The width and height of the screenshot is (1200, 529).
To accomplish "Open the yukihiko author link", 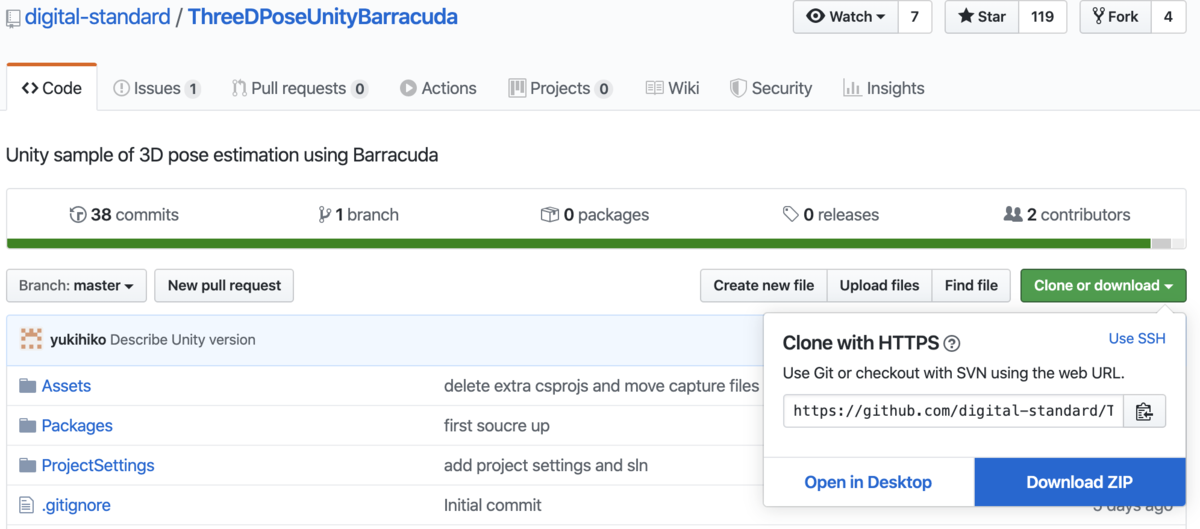I will 78,340.
